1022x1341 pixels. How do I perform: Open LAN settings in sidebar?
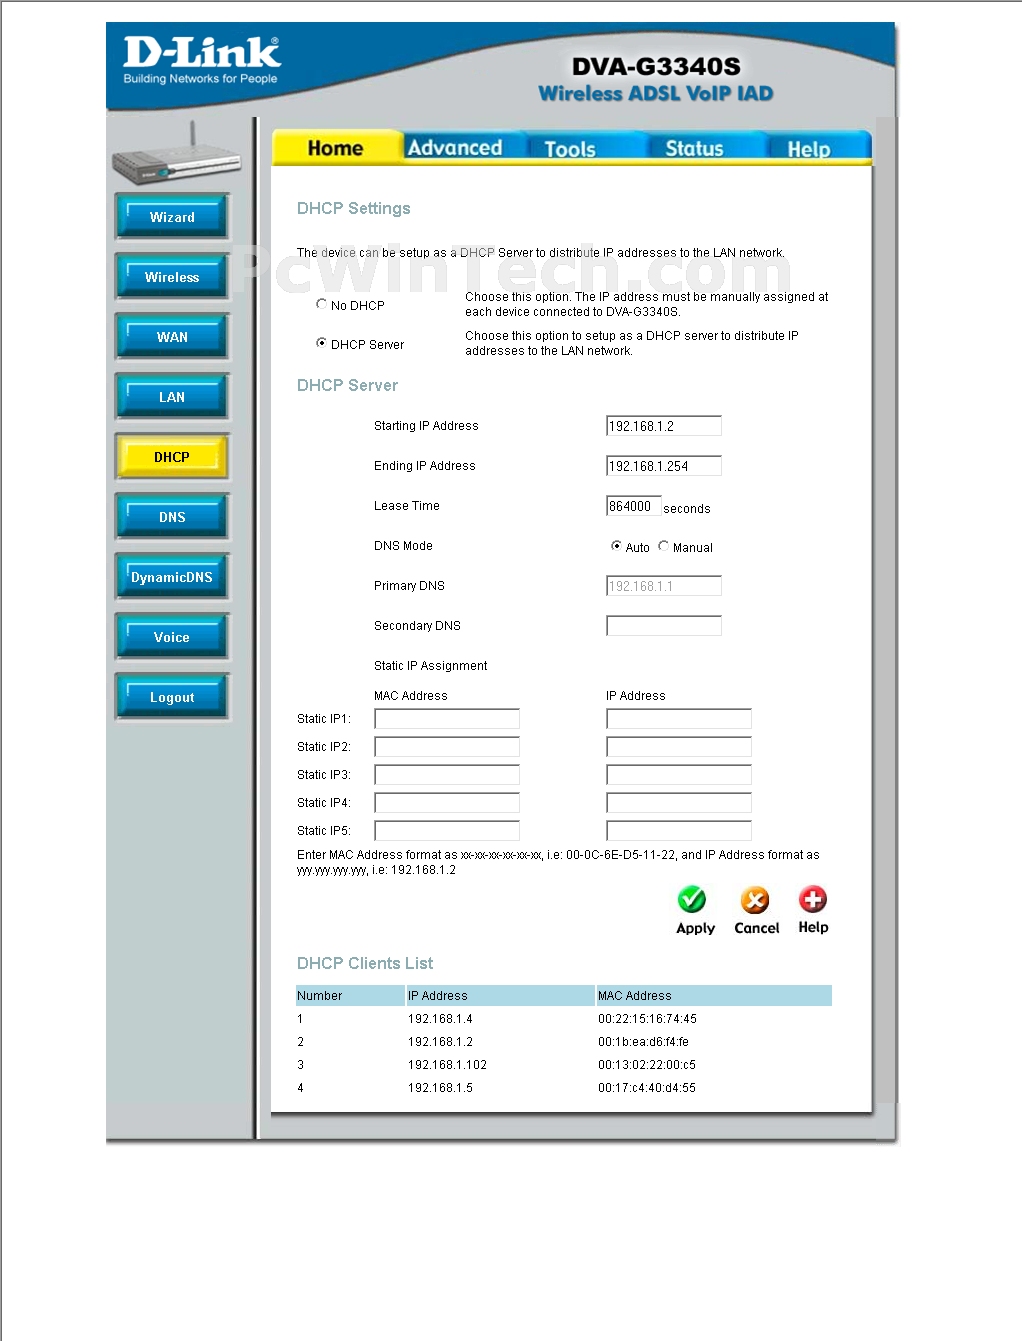click(x=172, y=397)
